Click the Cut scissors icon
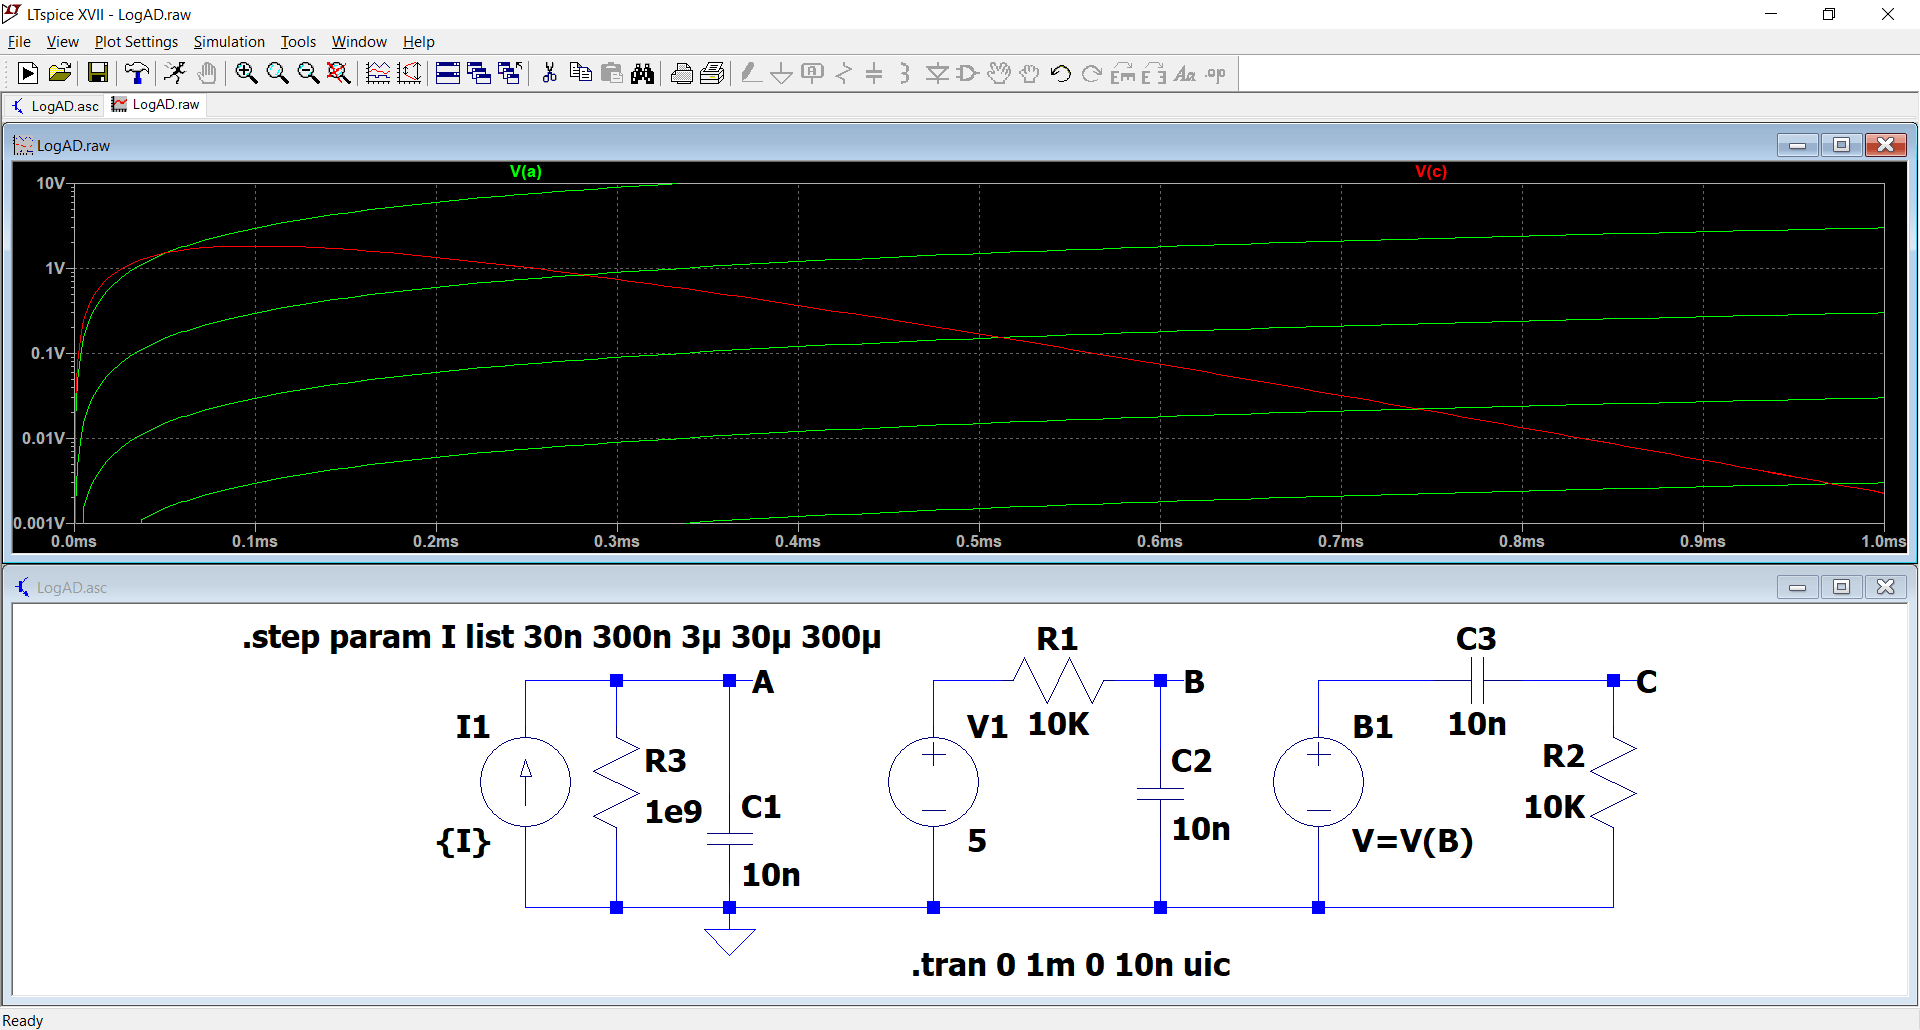 point(549,73)
